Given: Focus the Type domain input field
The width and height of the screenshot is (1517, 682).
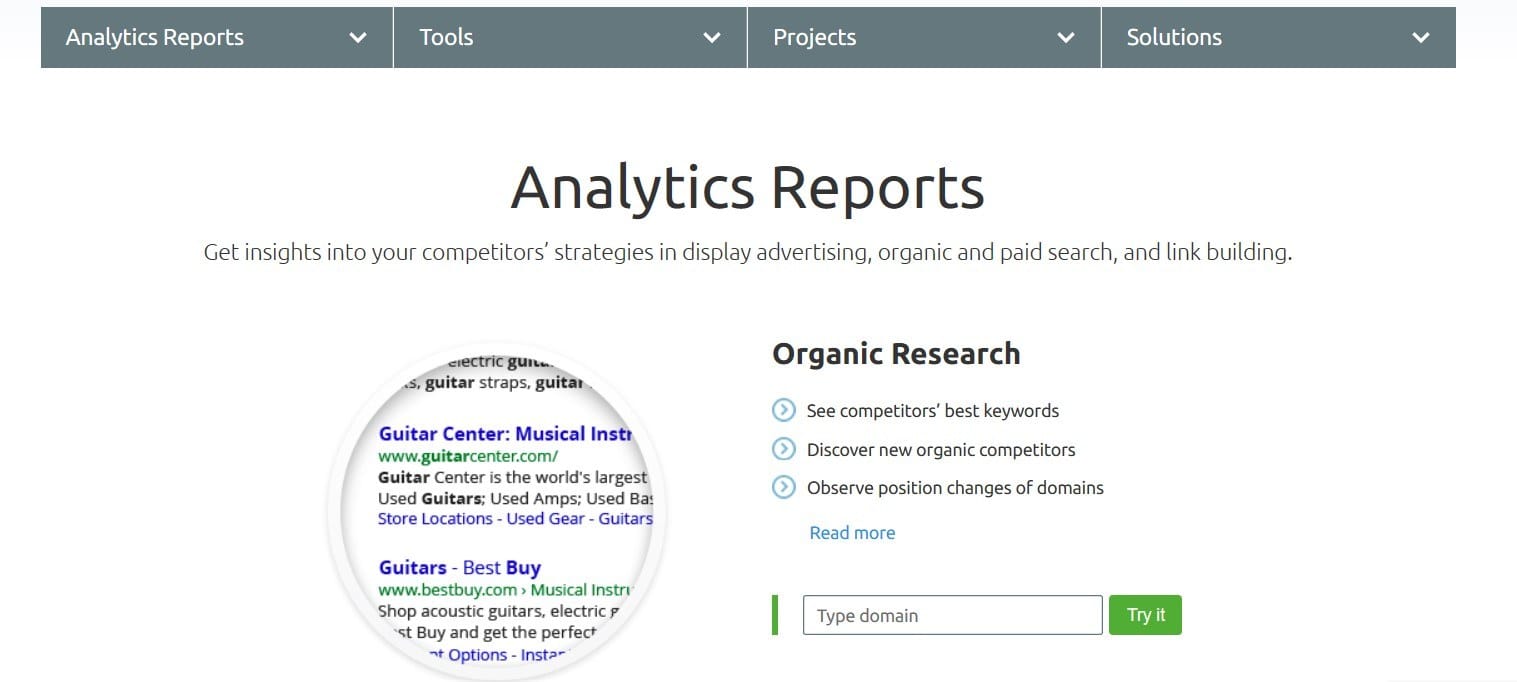Looking at the screenshot, I should coord(952,615).
